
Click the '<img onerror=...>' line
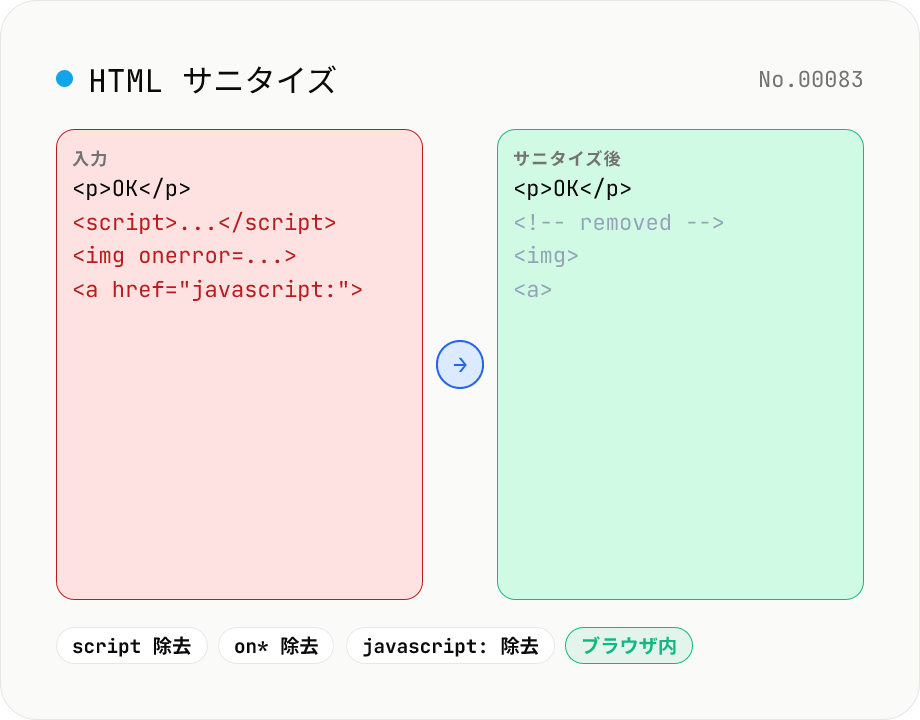(x=184, y=256)
